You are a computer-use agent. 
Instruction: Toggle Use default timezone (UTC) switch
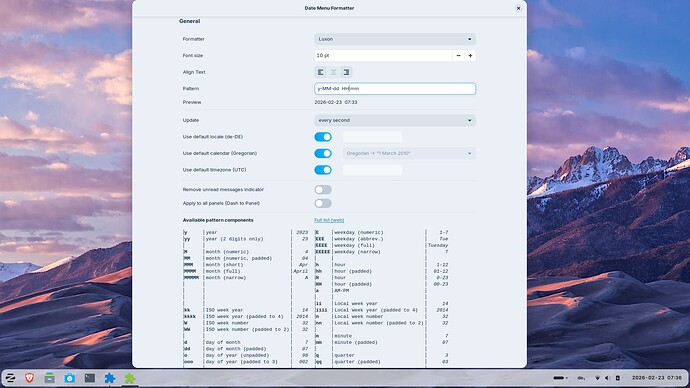tap(323, 170)
